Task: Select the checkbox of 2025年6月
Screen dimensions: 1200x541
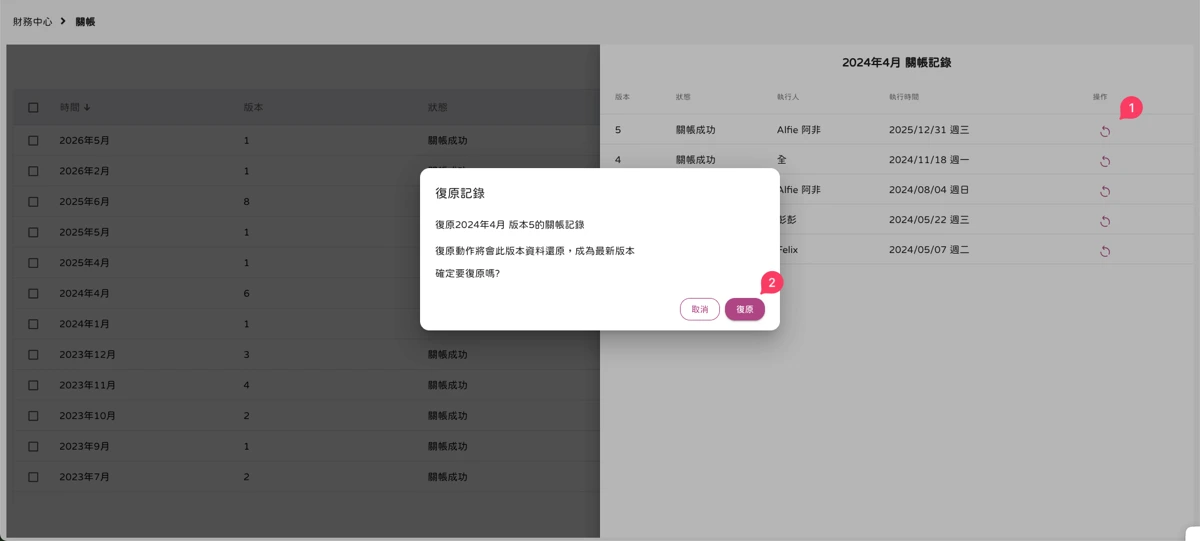Action: (x=33, y=202)
